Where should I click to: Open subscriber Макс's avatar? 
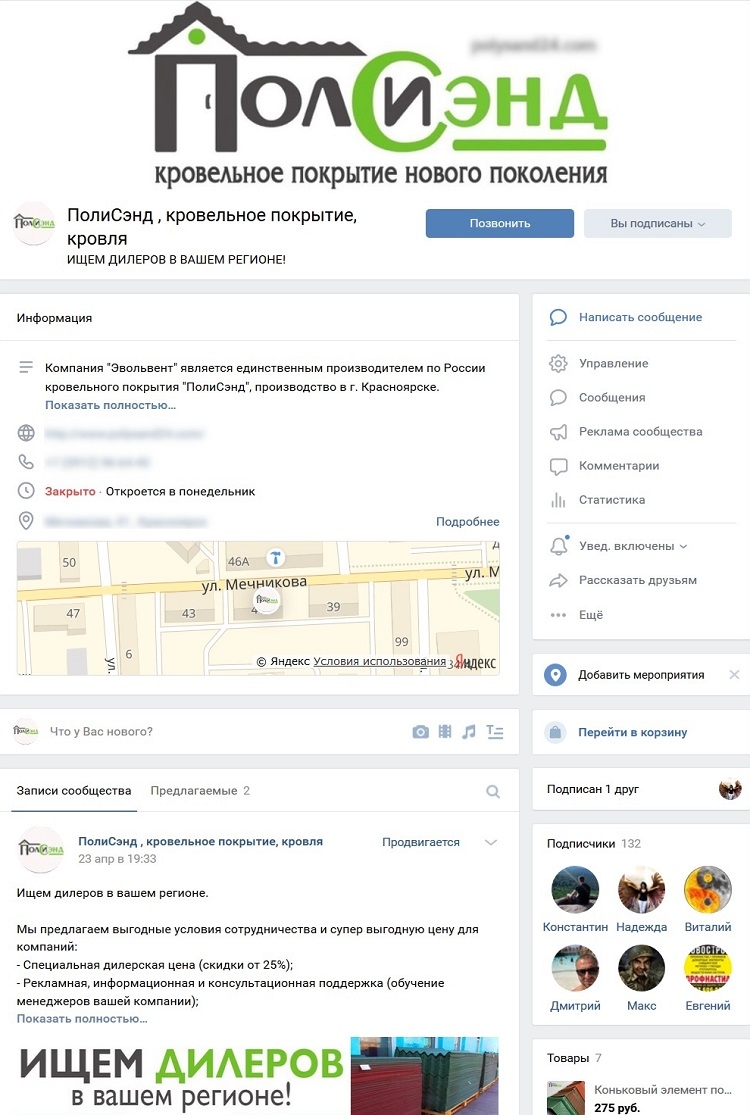tap(641, 968)
